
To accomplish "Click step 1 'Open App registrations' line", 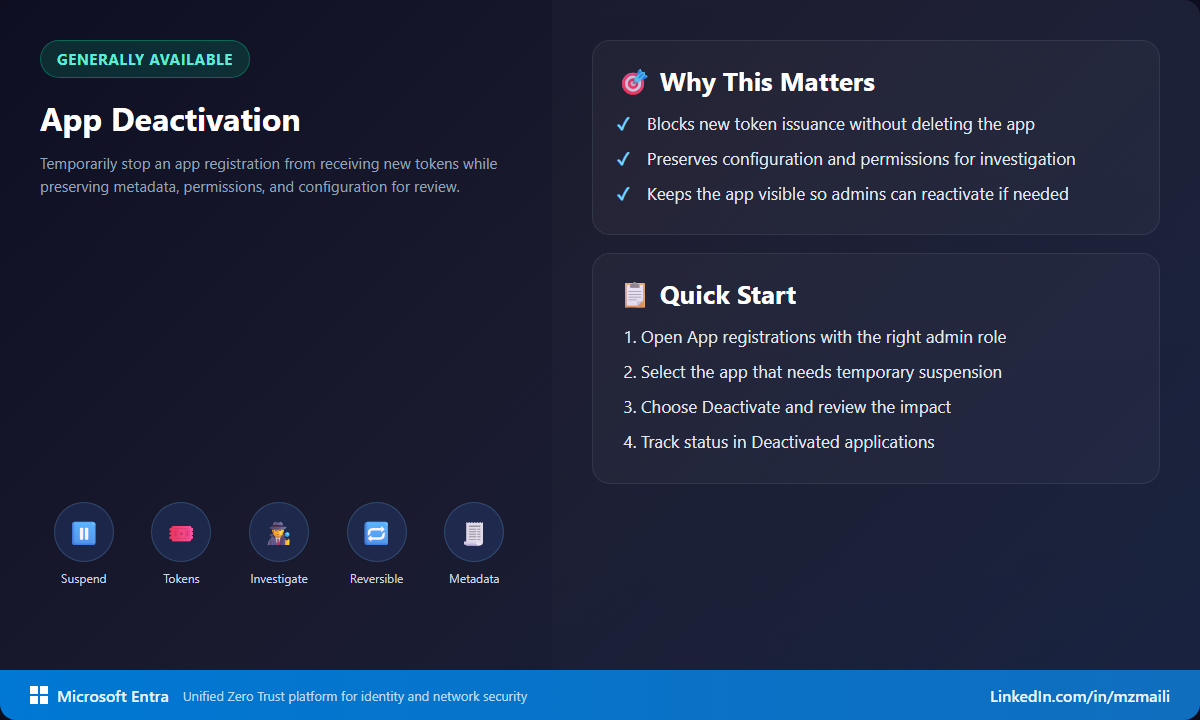I will (815, 337).
